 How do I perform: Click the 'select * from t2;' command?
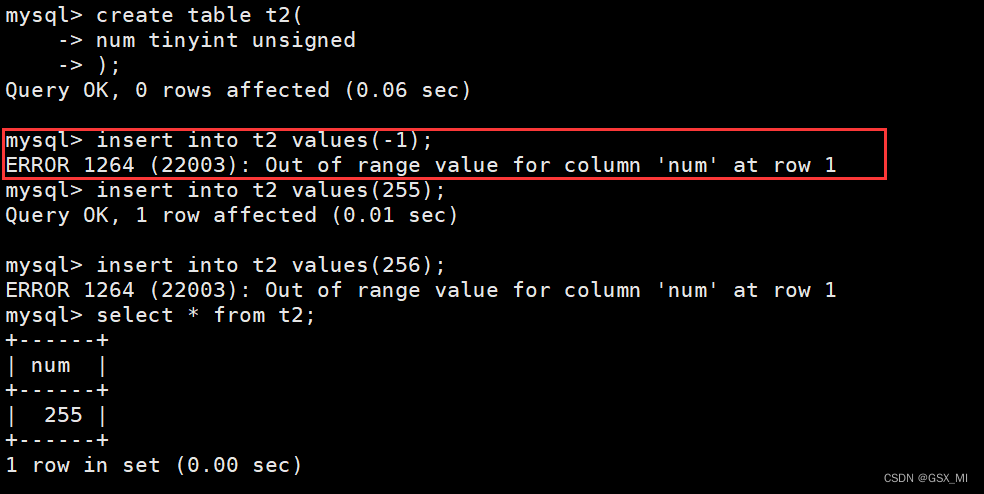tap(160, 315)
